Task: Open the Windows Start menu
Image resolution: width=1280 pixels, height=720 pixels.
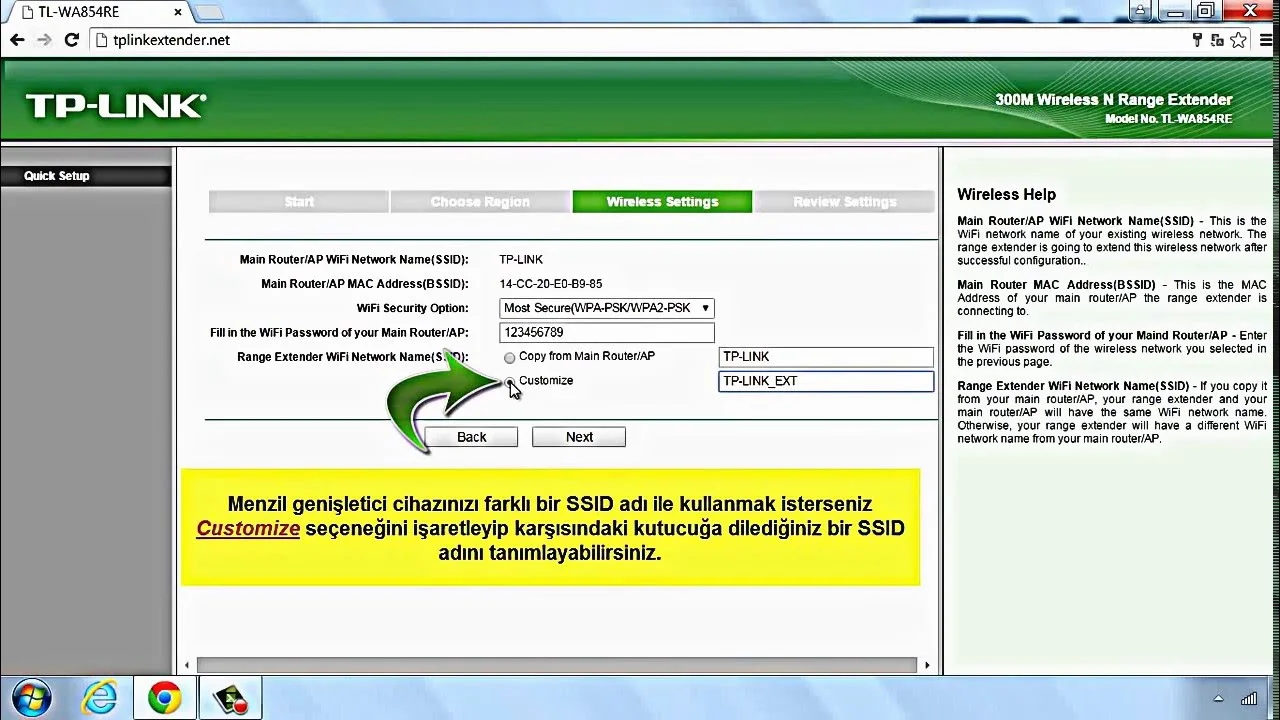Action: (31, 697)
